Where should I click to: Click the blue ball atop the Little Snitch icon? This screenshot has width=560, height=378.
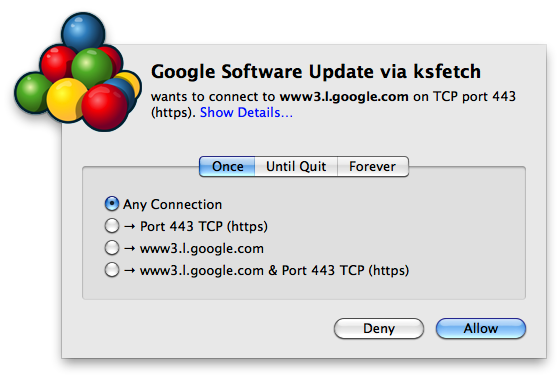pos(83,32)
